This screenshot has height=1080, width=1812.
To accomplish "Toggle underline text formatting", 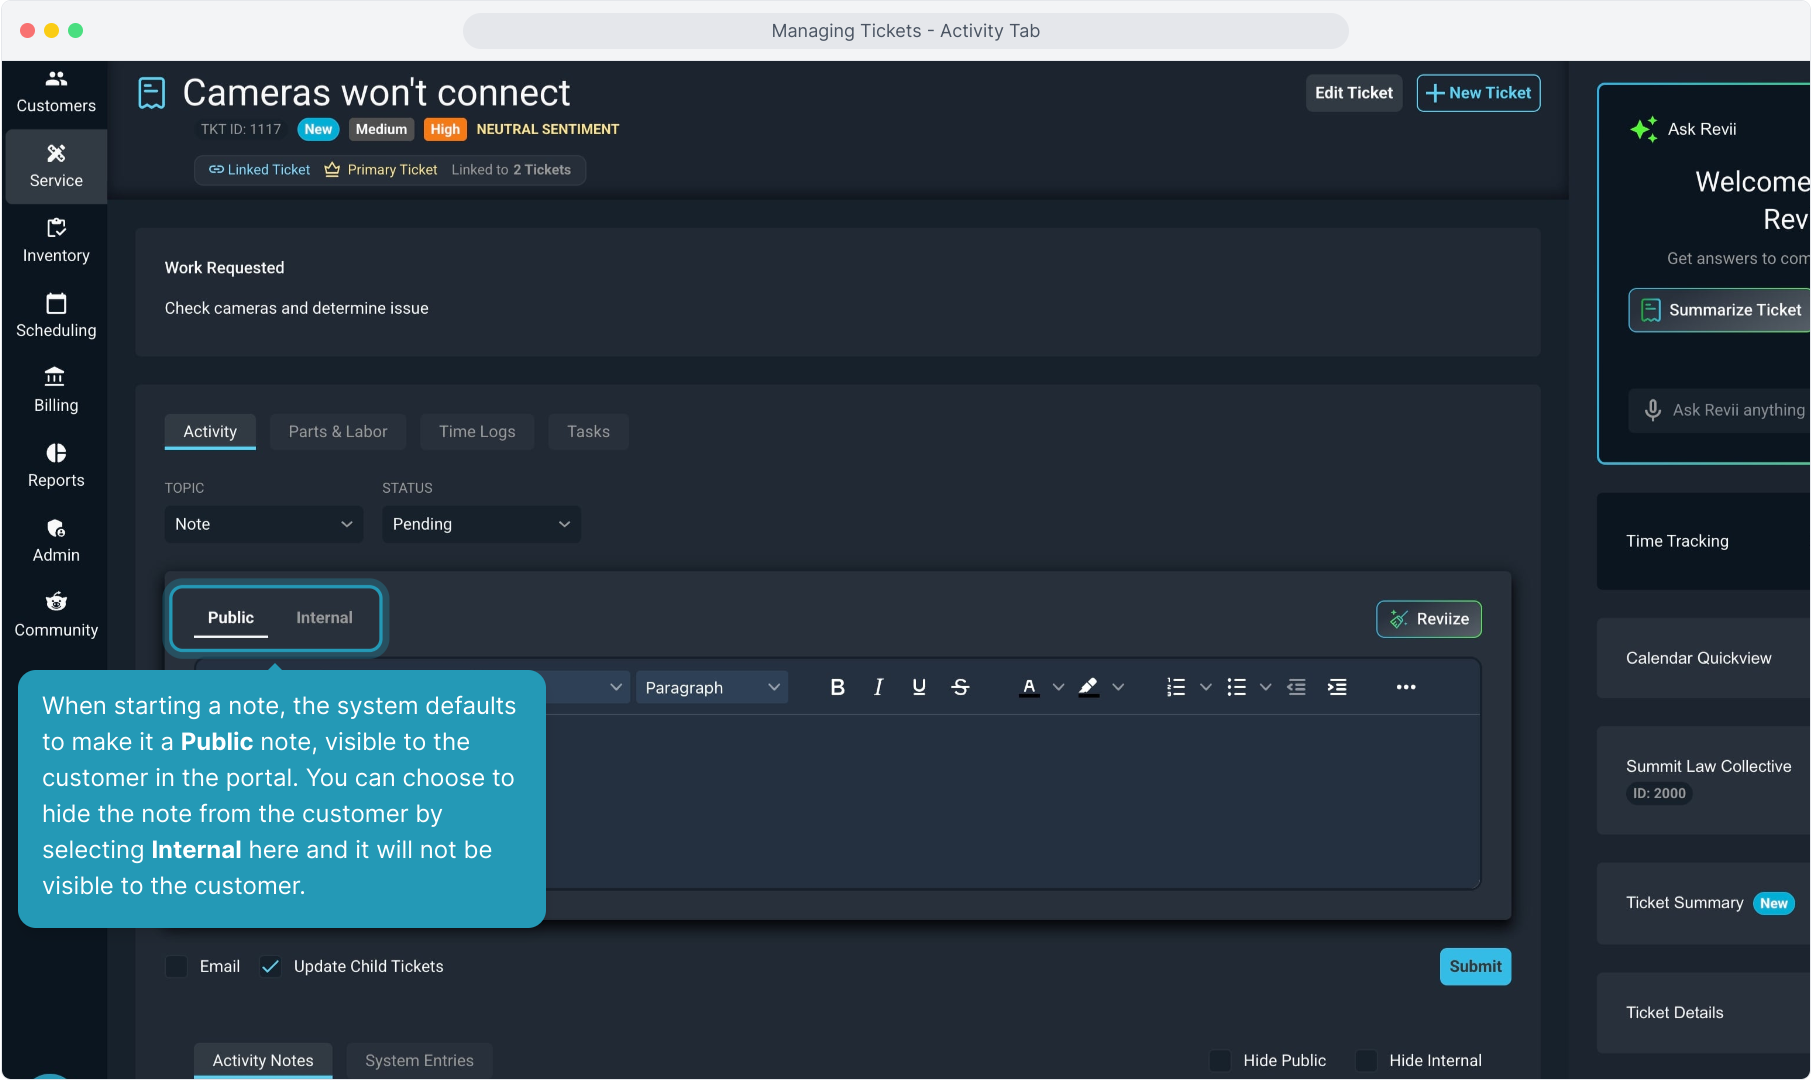I will click(919, 687).
